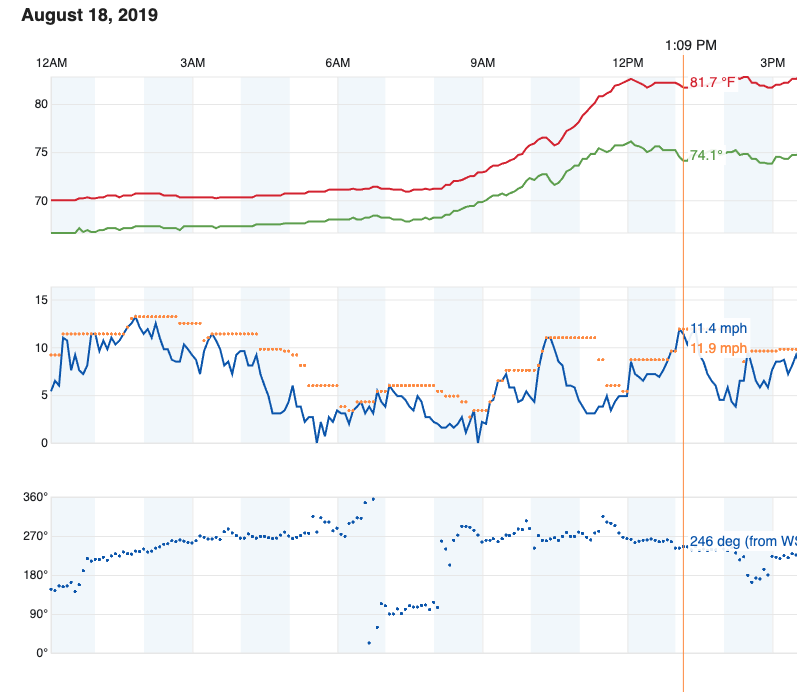This screenshot has height=692, width=797.
Task: Select the blue 11.4 mph wind speed readout
Action: [718, 328]
